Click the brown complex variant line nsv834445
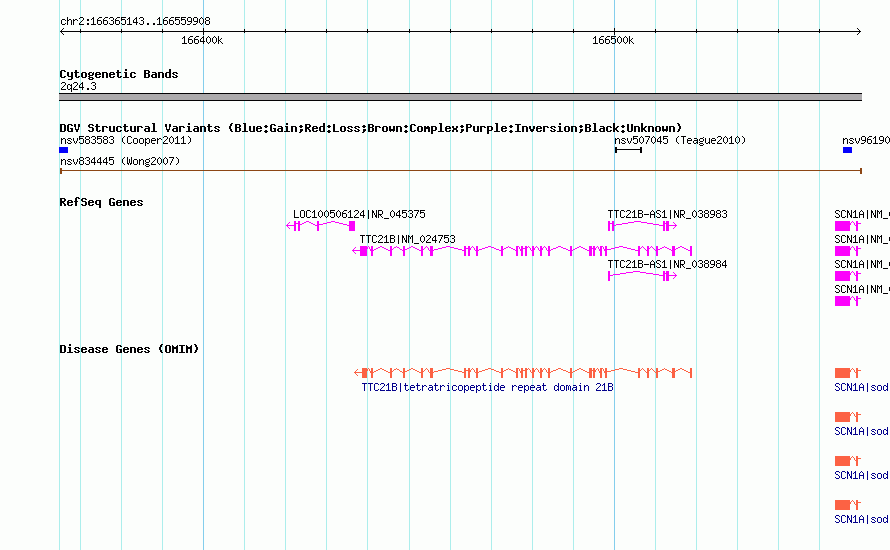Image resolution: width=890 pixels, height=550 pixels. coord(461,171)
